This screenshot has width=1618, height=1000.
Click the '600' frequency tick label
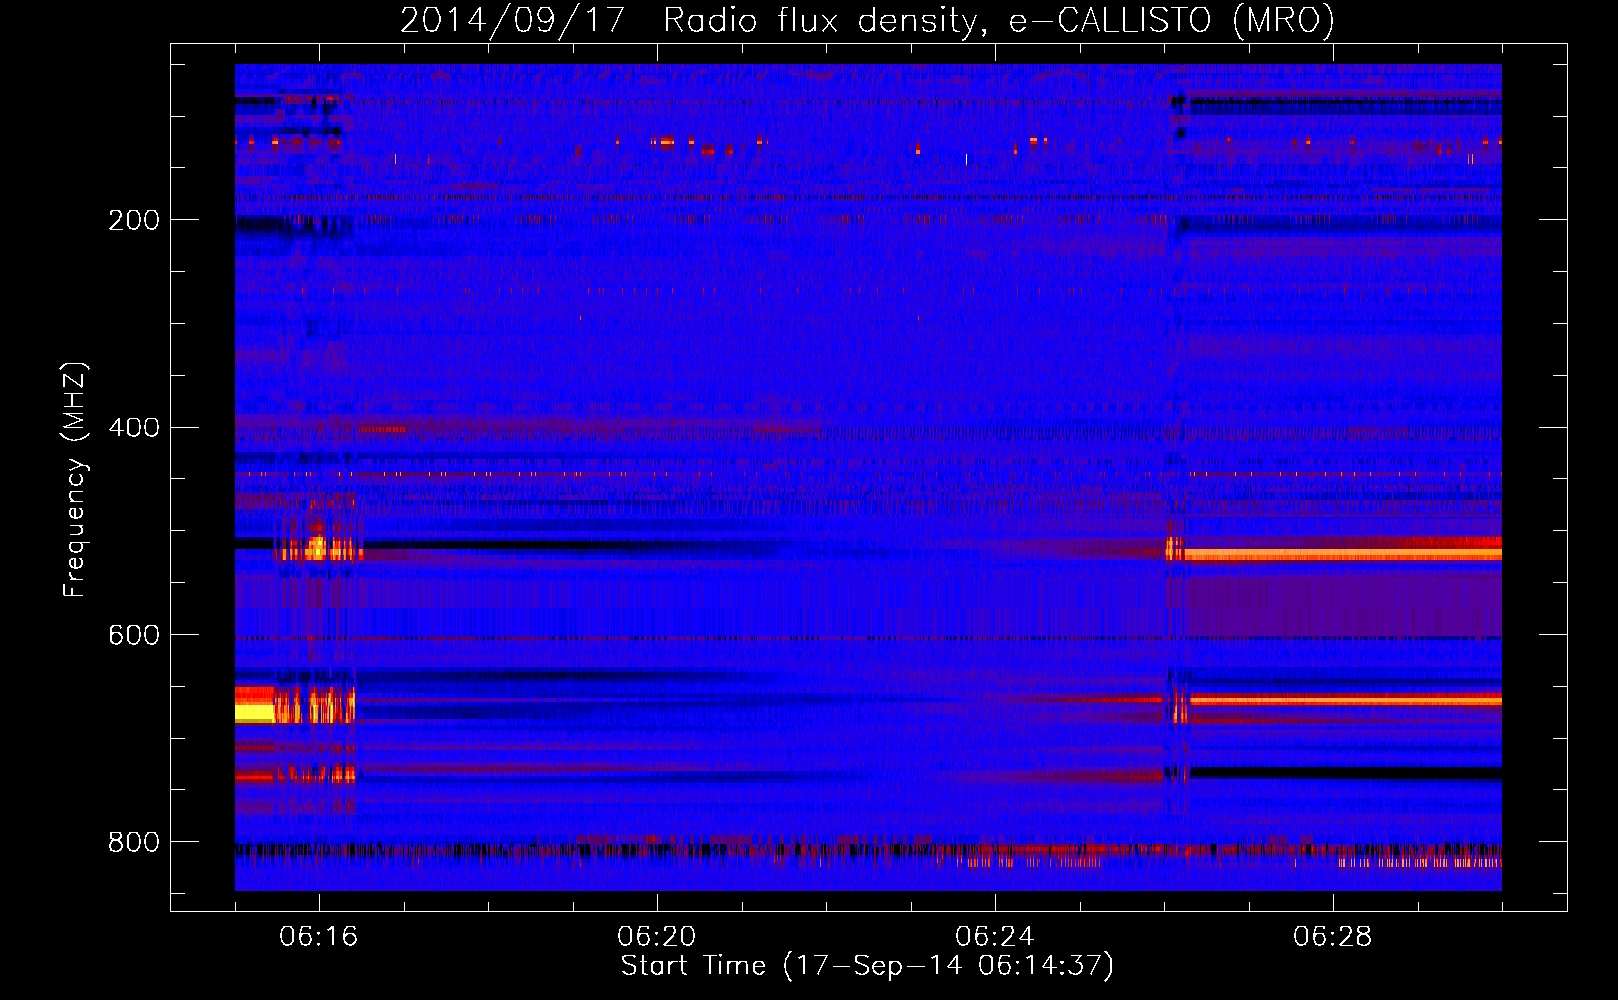click(134, 636)
